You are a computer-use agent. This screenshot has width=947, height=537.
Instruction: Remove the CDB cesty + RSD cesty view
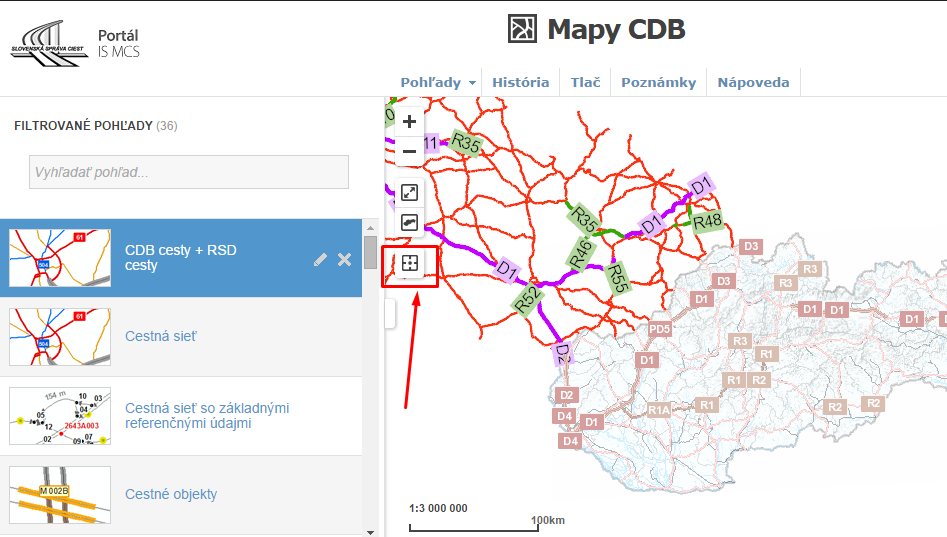[x=344, y=259]
